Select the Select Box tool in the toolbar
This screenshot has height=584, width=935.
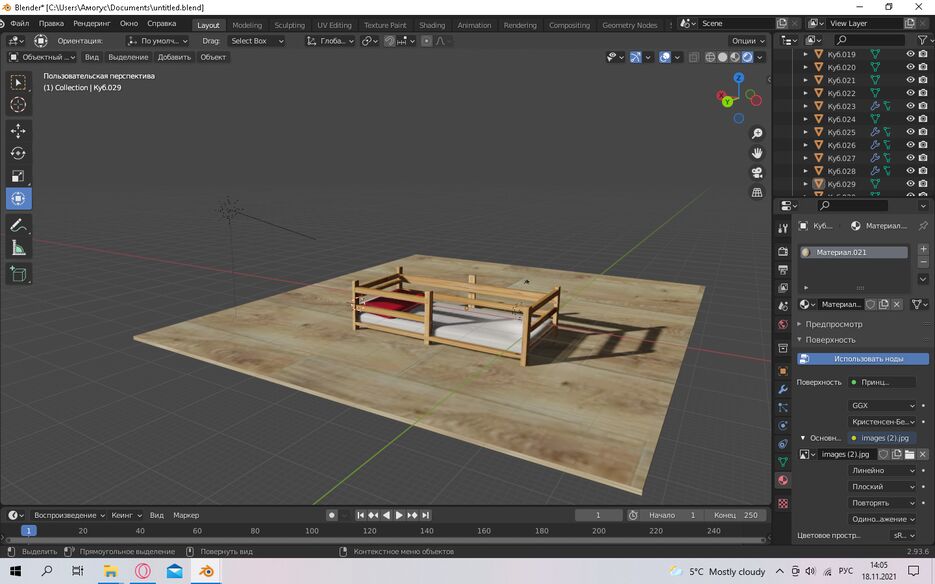18,82
